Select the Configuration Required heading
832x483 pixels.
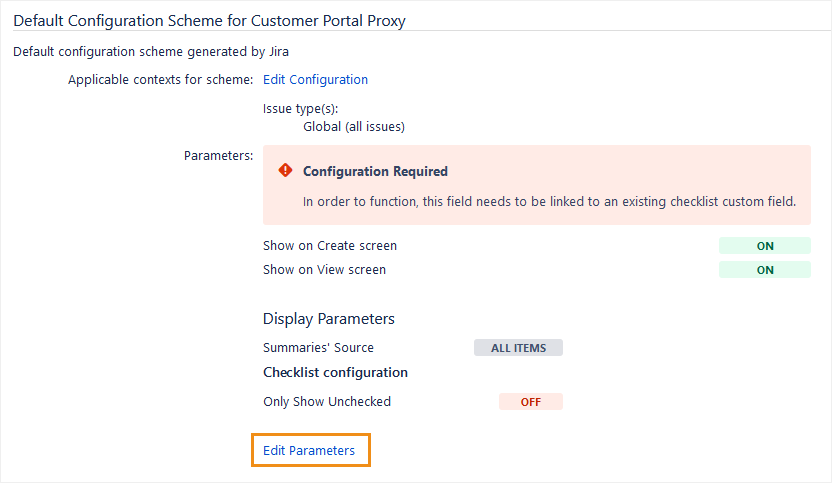tap(375, 172)
